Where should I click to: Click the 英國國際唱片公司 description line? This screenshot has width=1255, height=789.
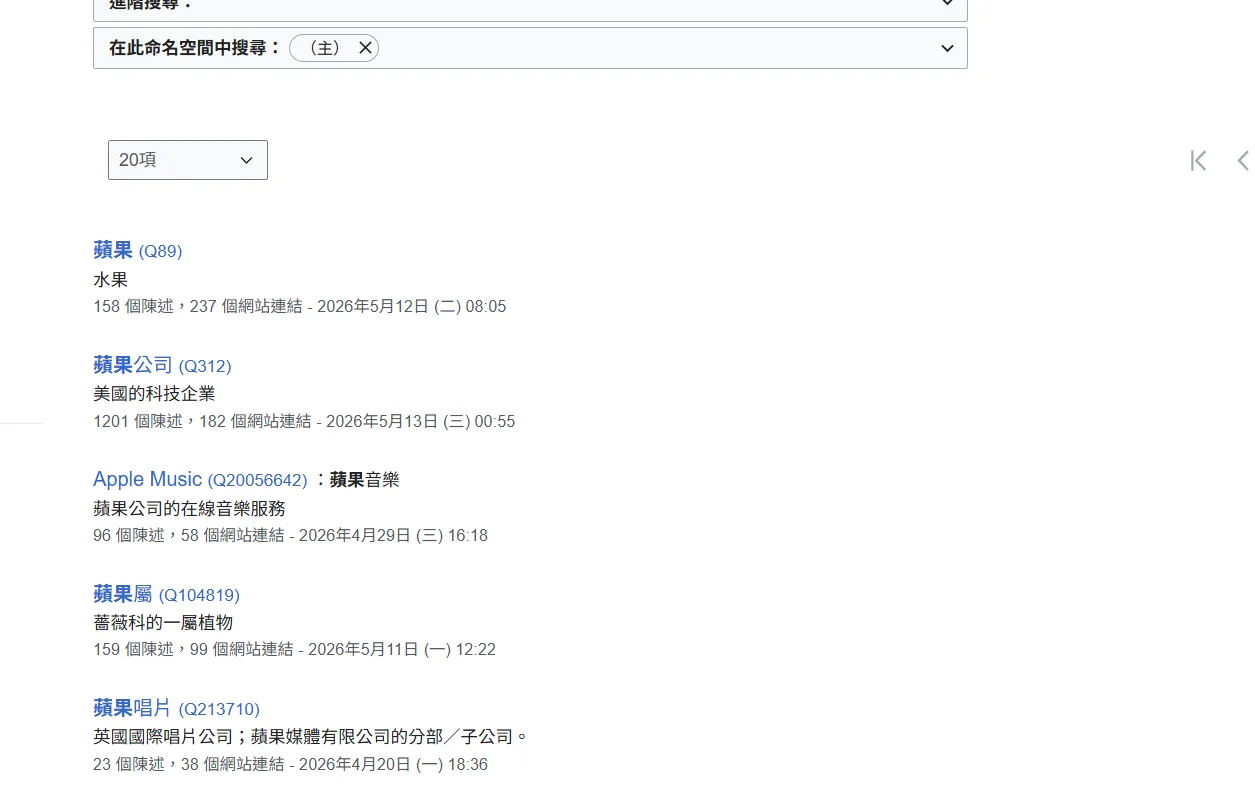click(311, 737)
